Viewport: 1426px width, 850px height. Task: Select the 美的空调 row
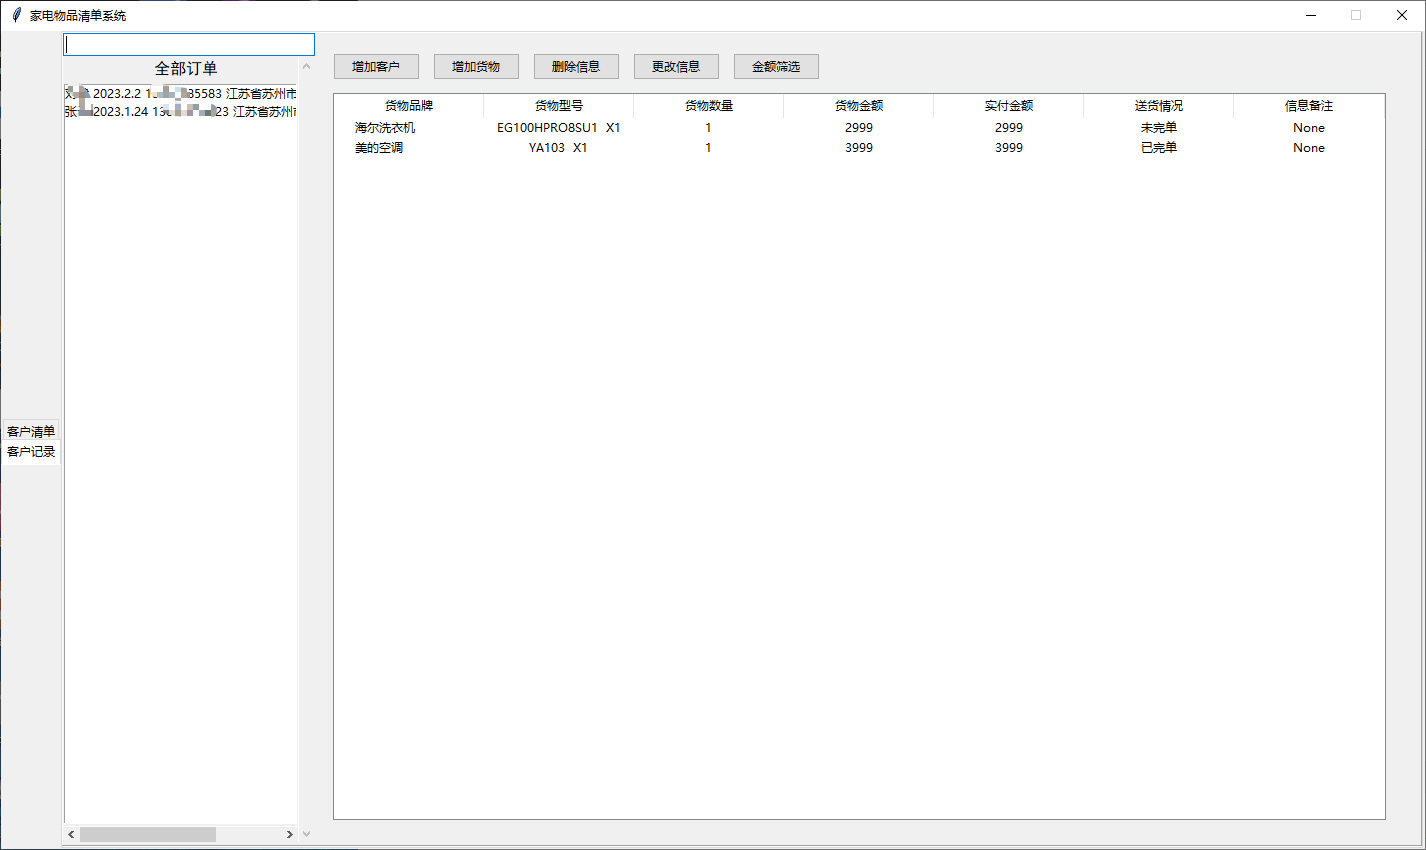tap(859, 148)
